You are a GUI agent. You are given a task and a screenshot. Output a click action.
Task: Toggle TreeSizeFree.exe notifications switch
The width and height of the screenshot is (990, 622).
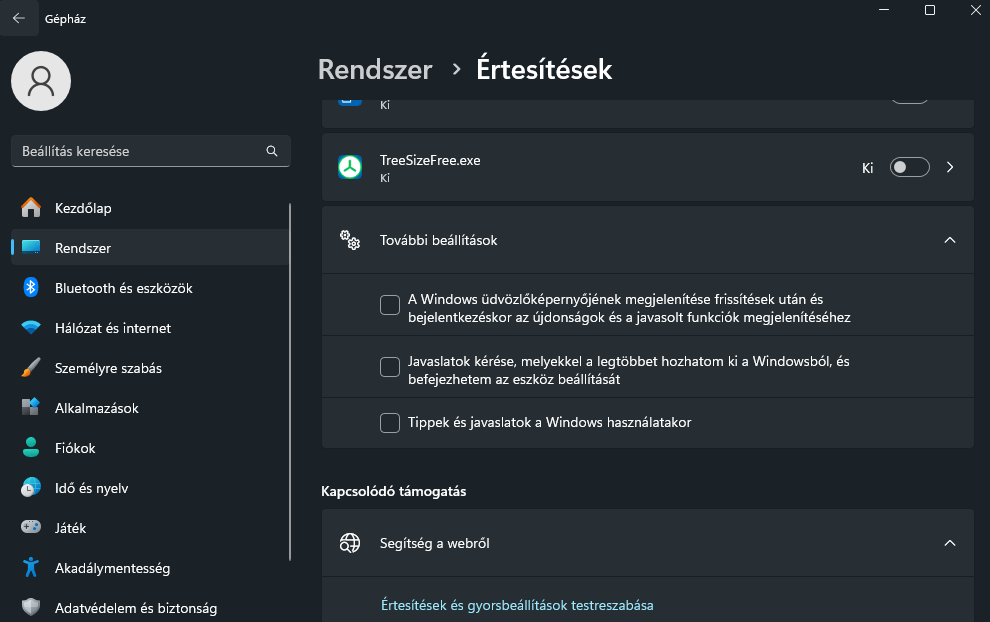coord(909,167)
